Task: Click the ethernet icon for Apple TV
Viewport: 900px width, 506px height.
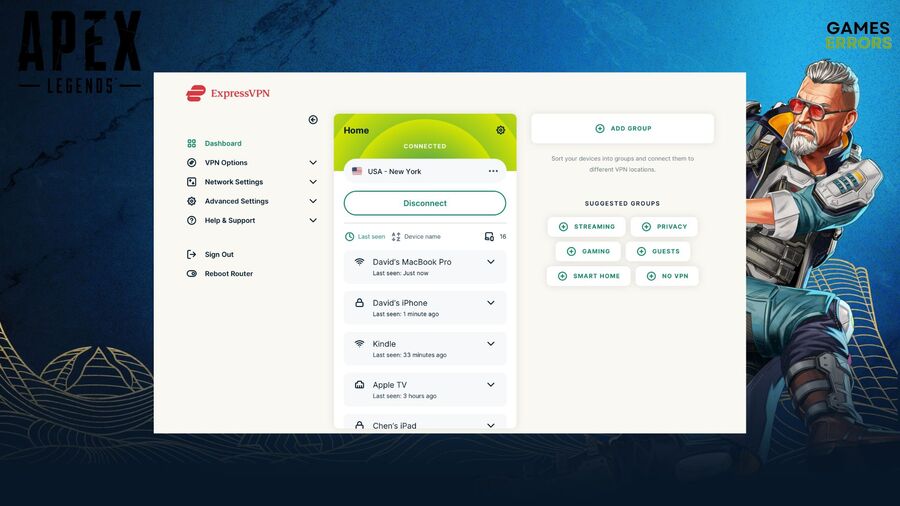Action: tap(359, 384)
